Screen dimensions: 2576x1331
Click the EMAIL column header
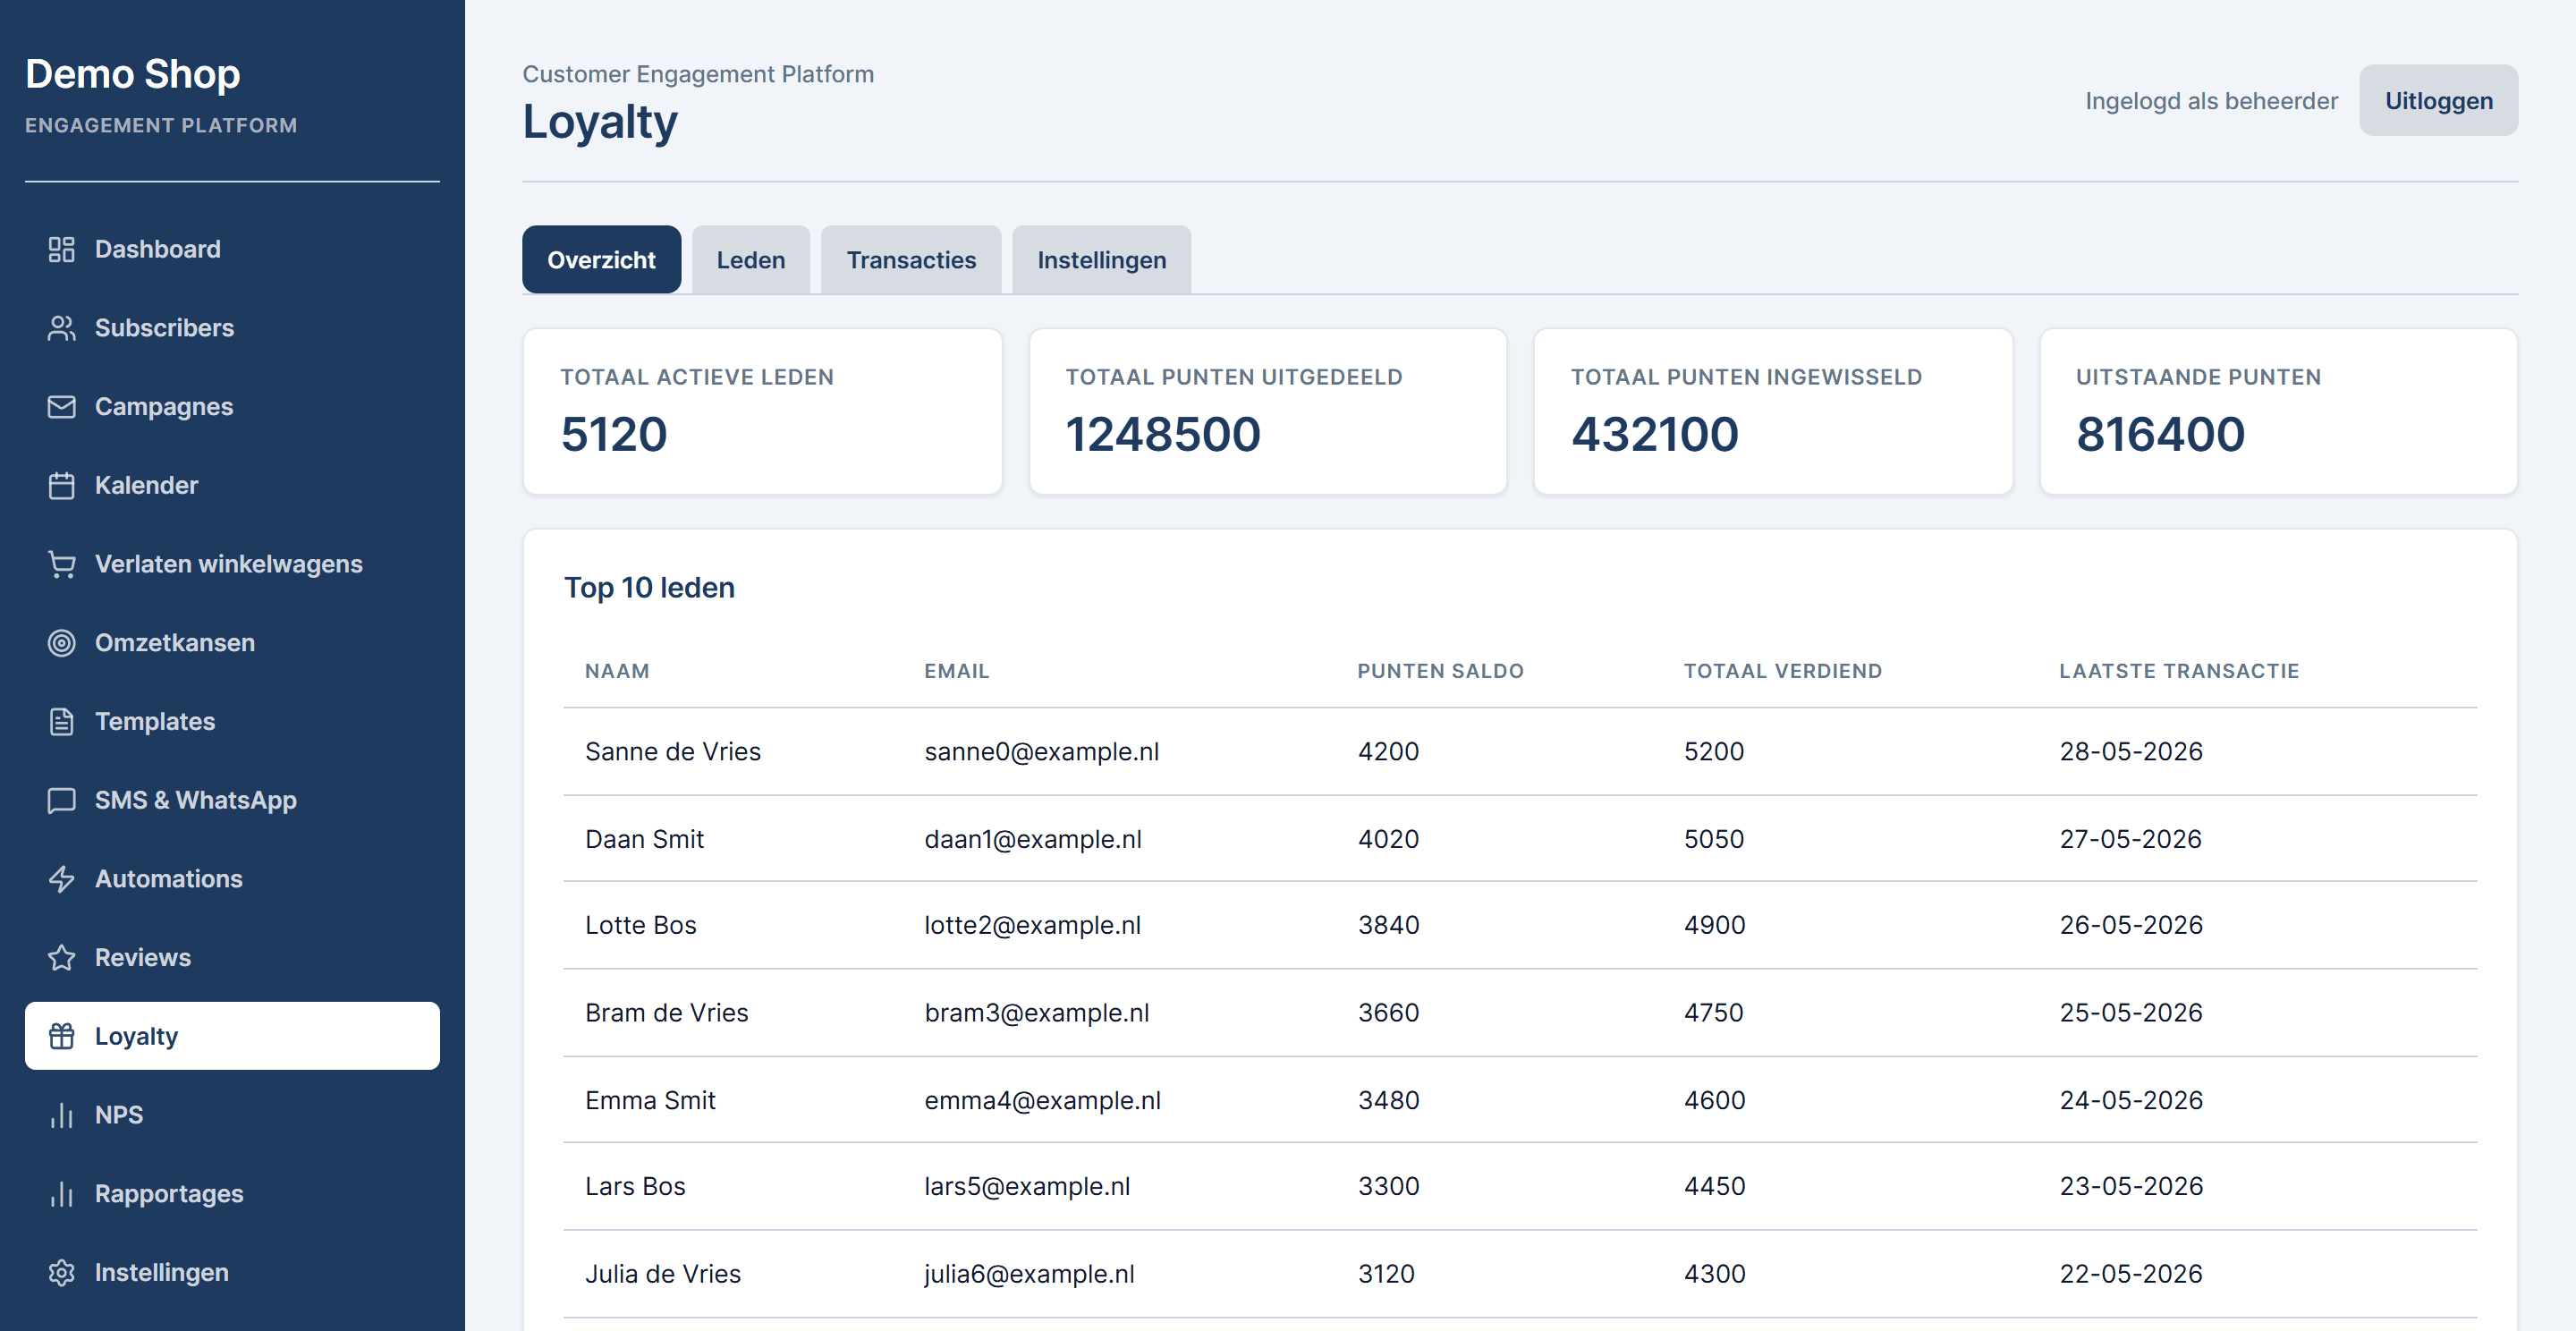click(956, 671)
